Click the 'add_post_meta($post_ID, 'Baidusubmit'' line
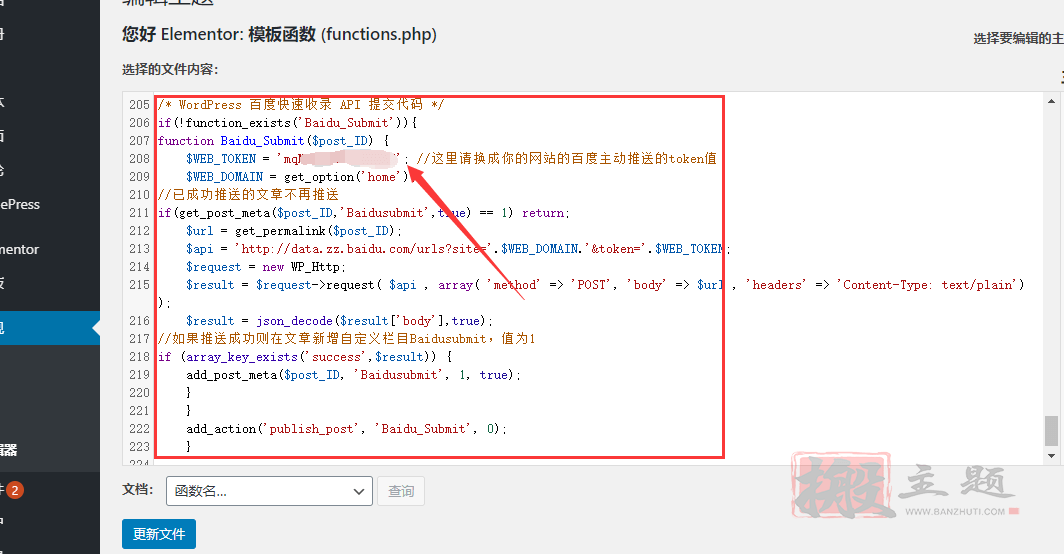 [353, 375]
